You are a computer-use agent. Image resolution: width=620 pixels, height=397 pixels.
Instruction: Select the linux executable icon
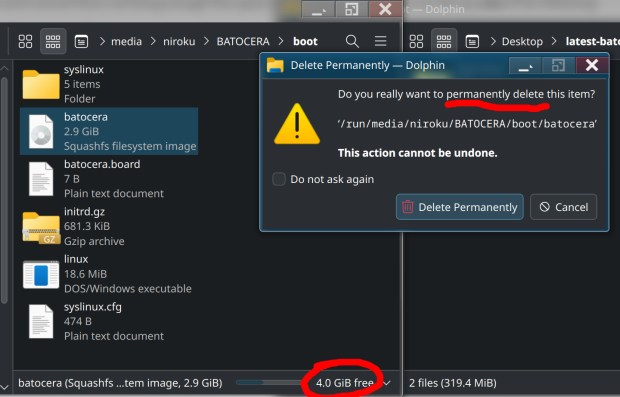(x=41, y=274)
